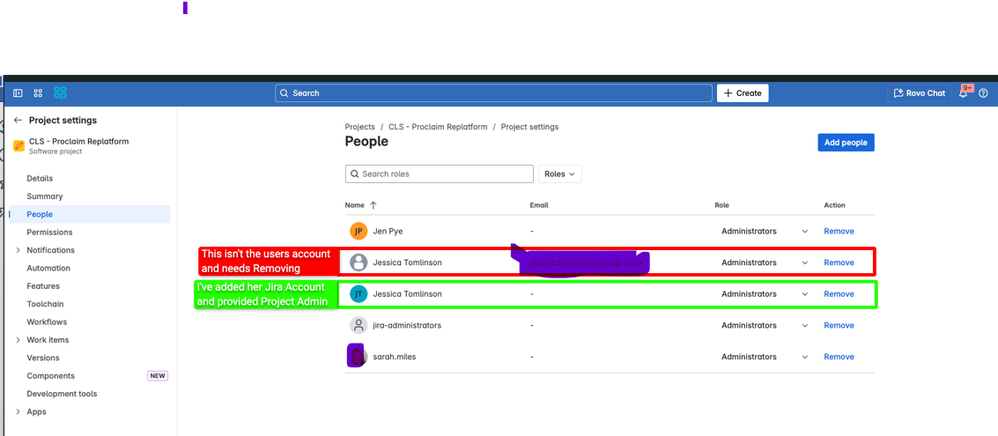Open Summary in project settings sidebar
The width and height of the screenshot is (998, 436).
click(x=45, y=196)
